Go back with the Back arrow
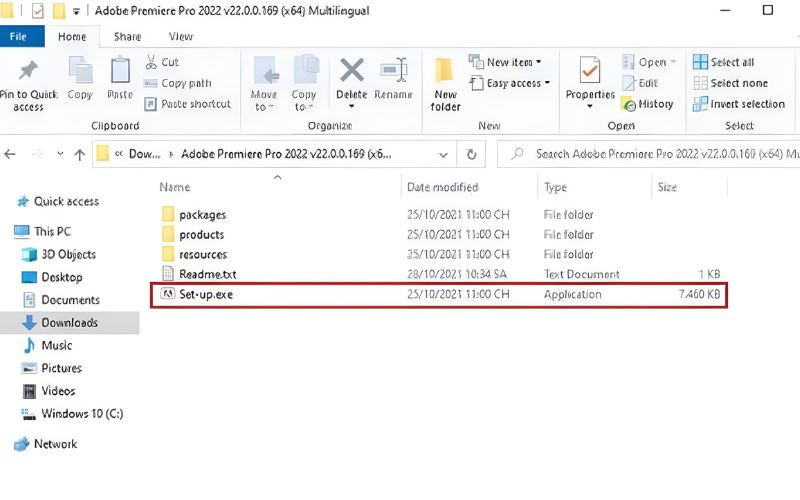Screen dimensions: 800x500 tap(10, 154)
